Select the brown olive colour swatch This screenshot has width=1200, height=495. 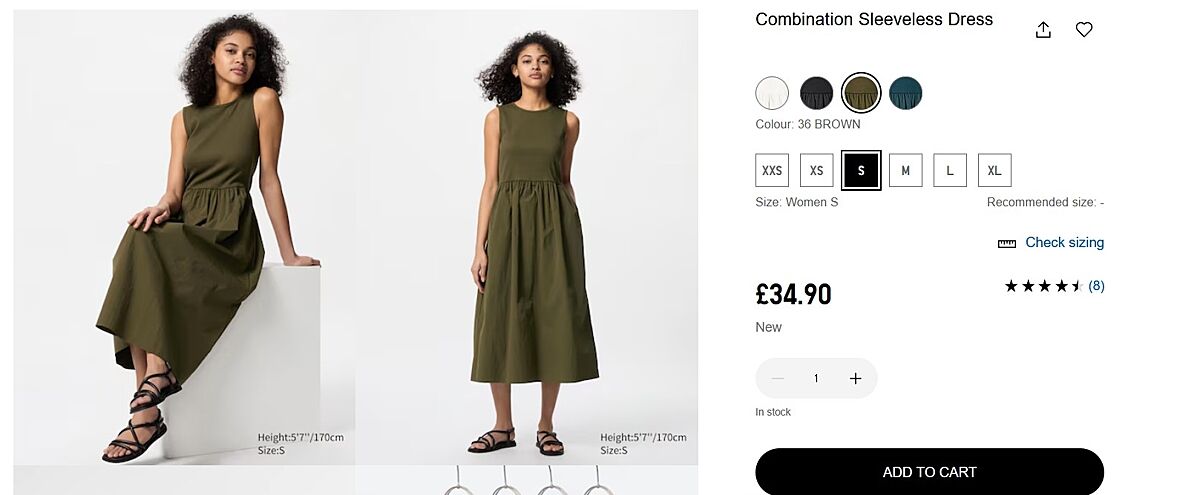861,93
